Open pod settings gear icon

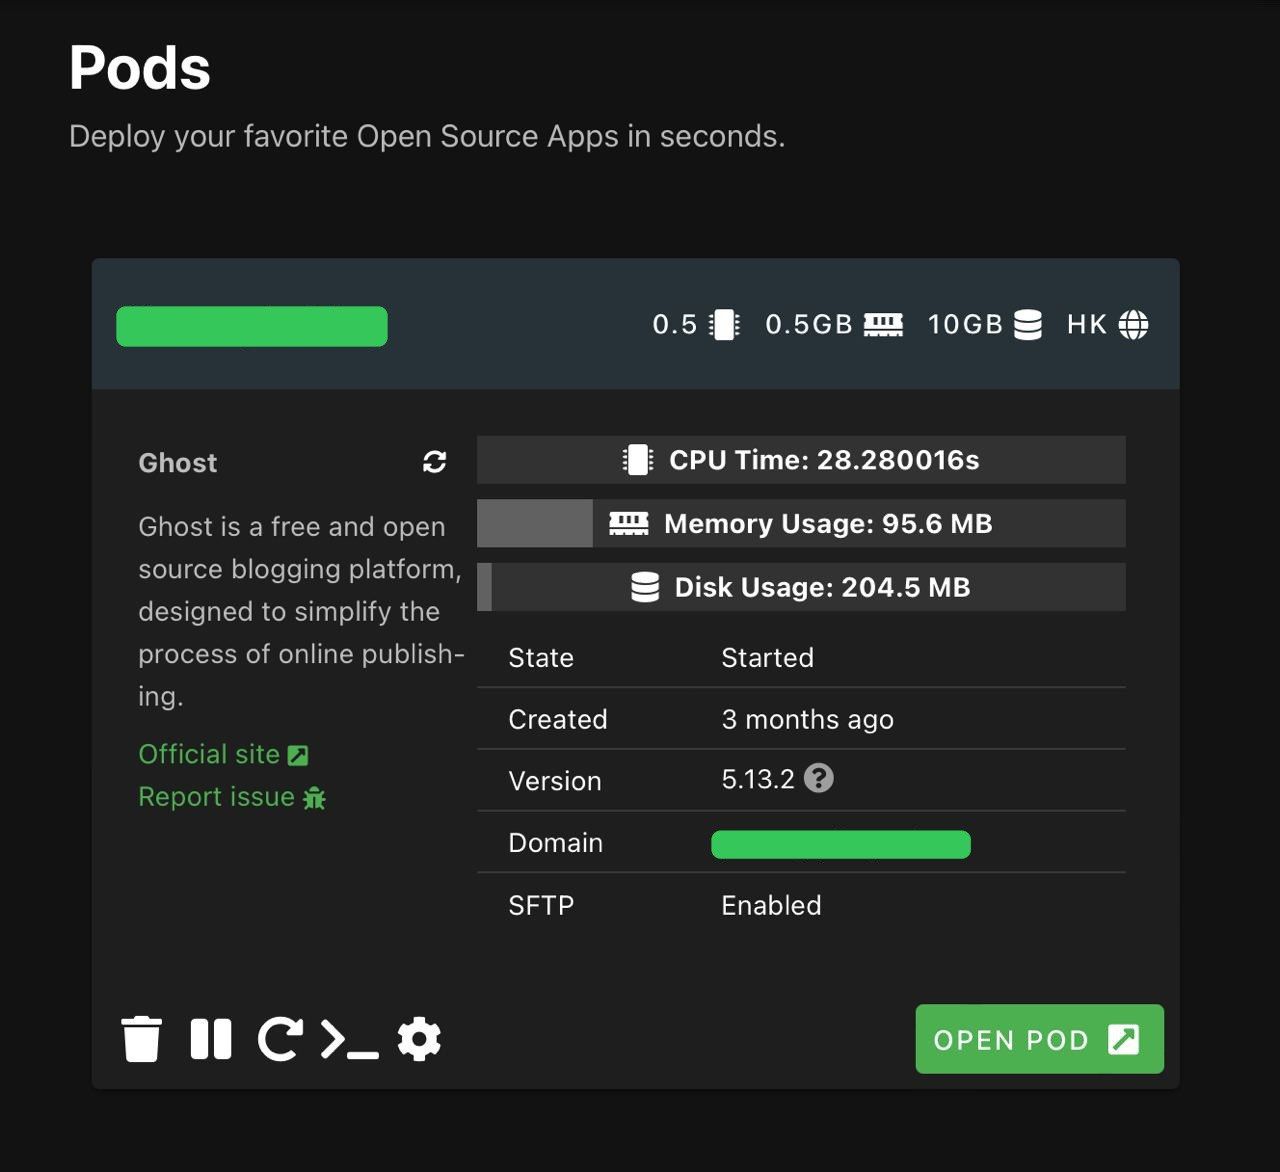coord(419,1039)
